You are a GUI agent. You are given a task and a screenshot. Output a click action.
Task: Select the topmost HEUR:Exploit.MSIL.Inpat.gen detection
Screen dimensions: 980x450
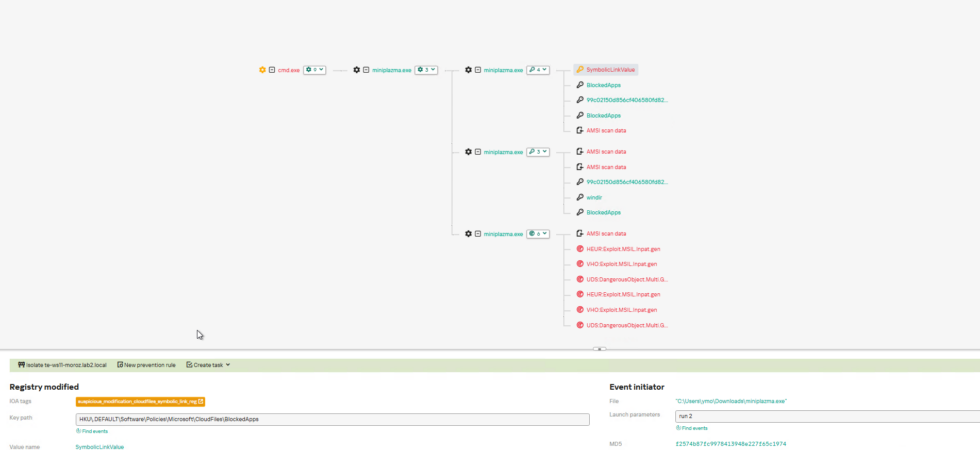623,249
